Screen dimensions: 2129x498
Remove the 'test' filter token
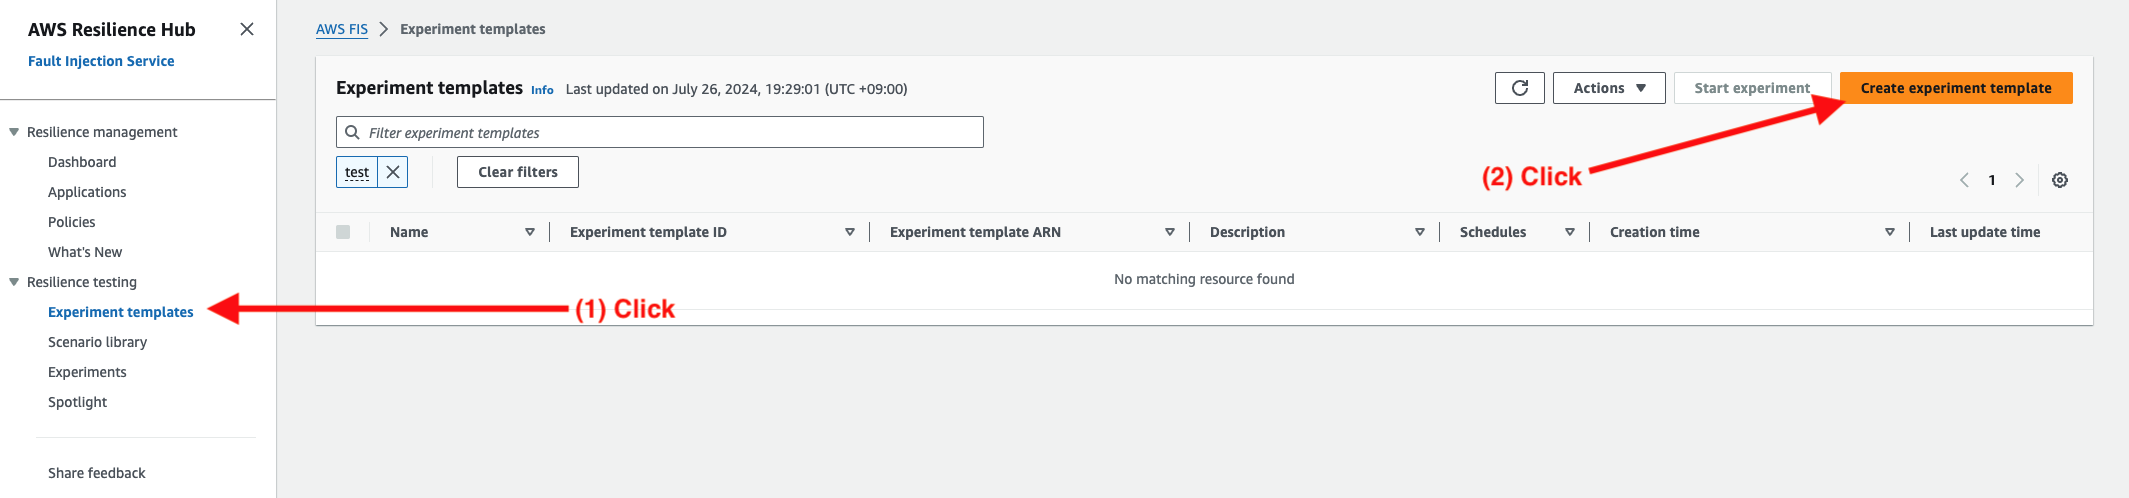(x=393, y=172)
